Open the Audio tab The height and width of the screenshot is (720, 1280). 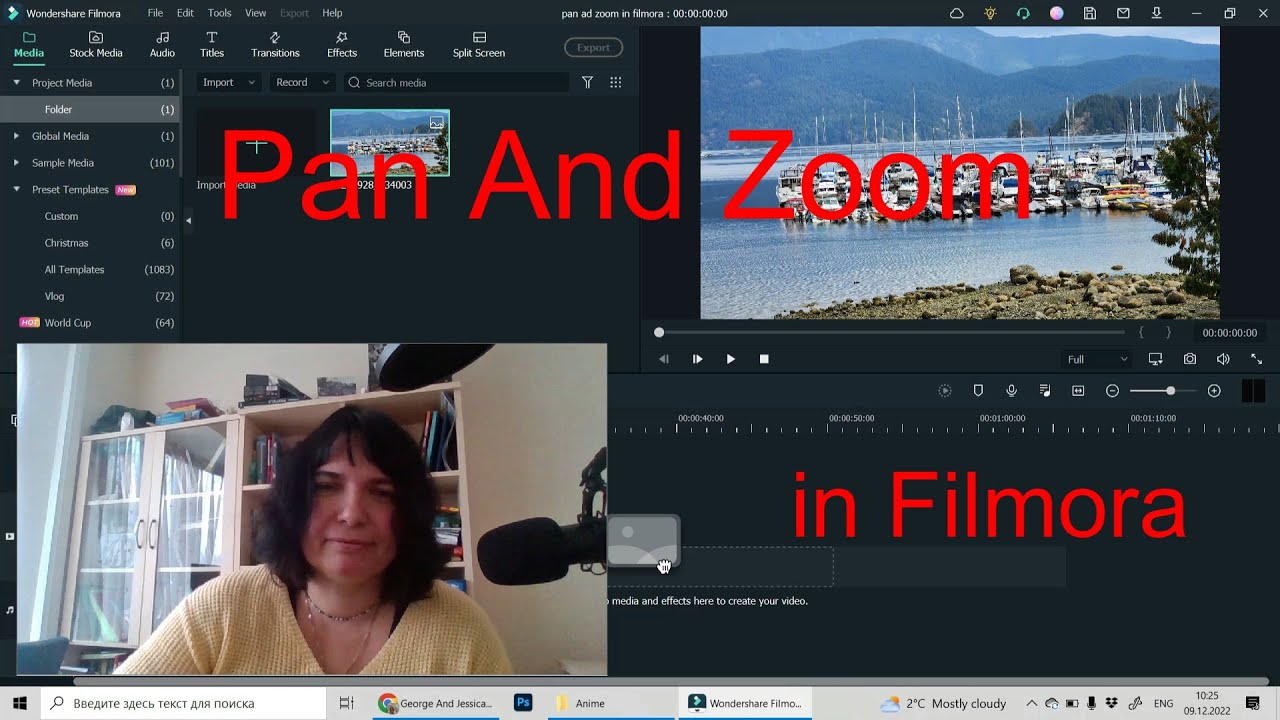[x=162, y=45]
